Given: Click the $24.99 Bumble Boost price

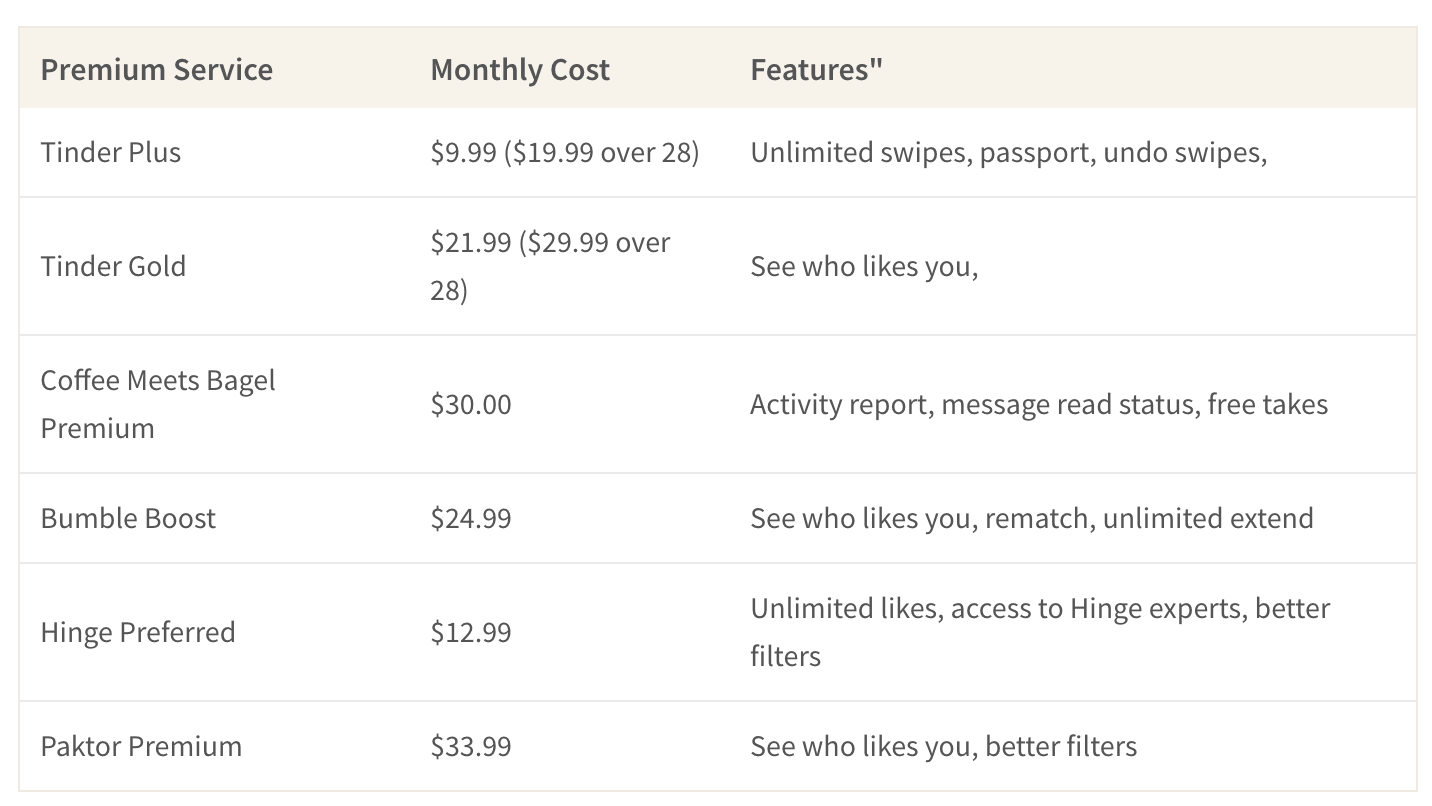Looking at the screenshot, I should coord(471,518).
